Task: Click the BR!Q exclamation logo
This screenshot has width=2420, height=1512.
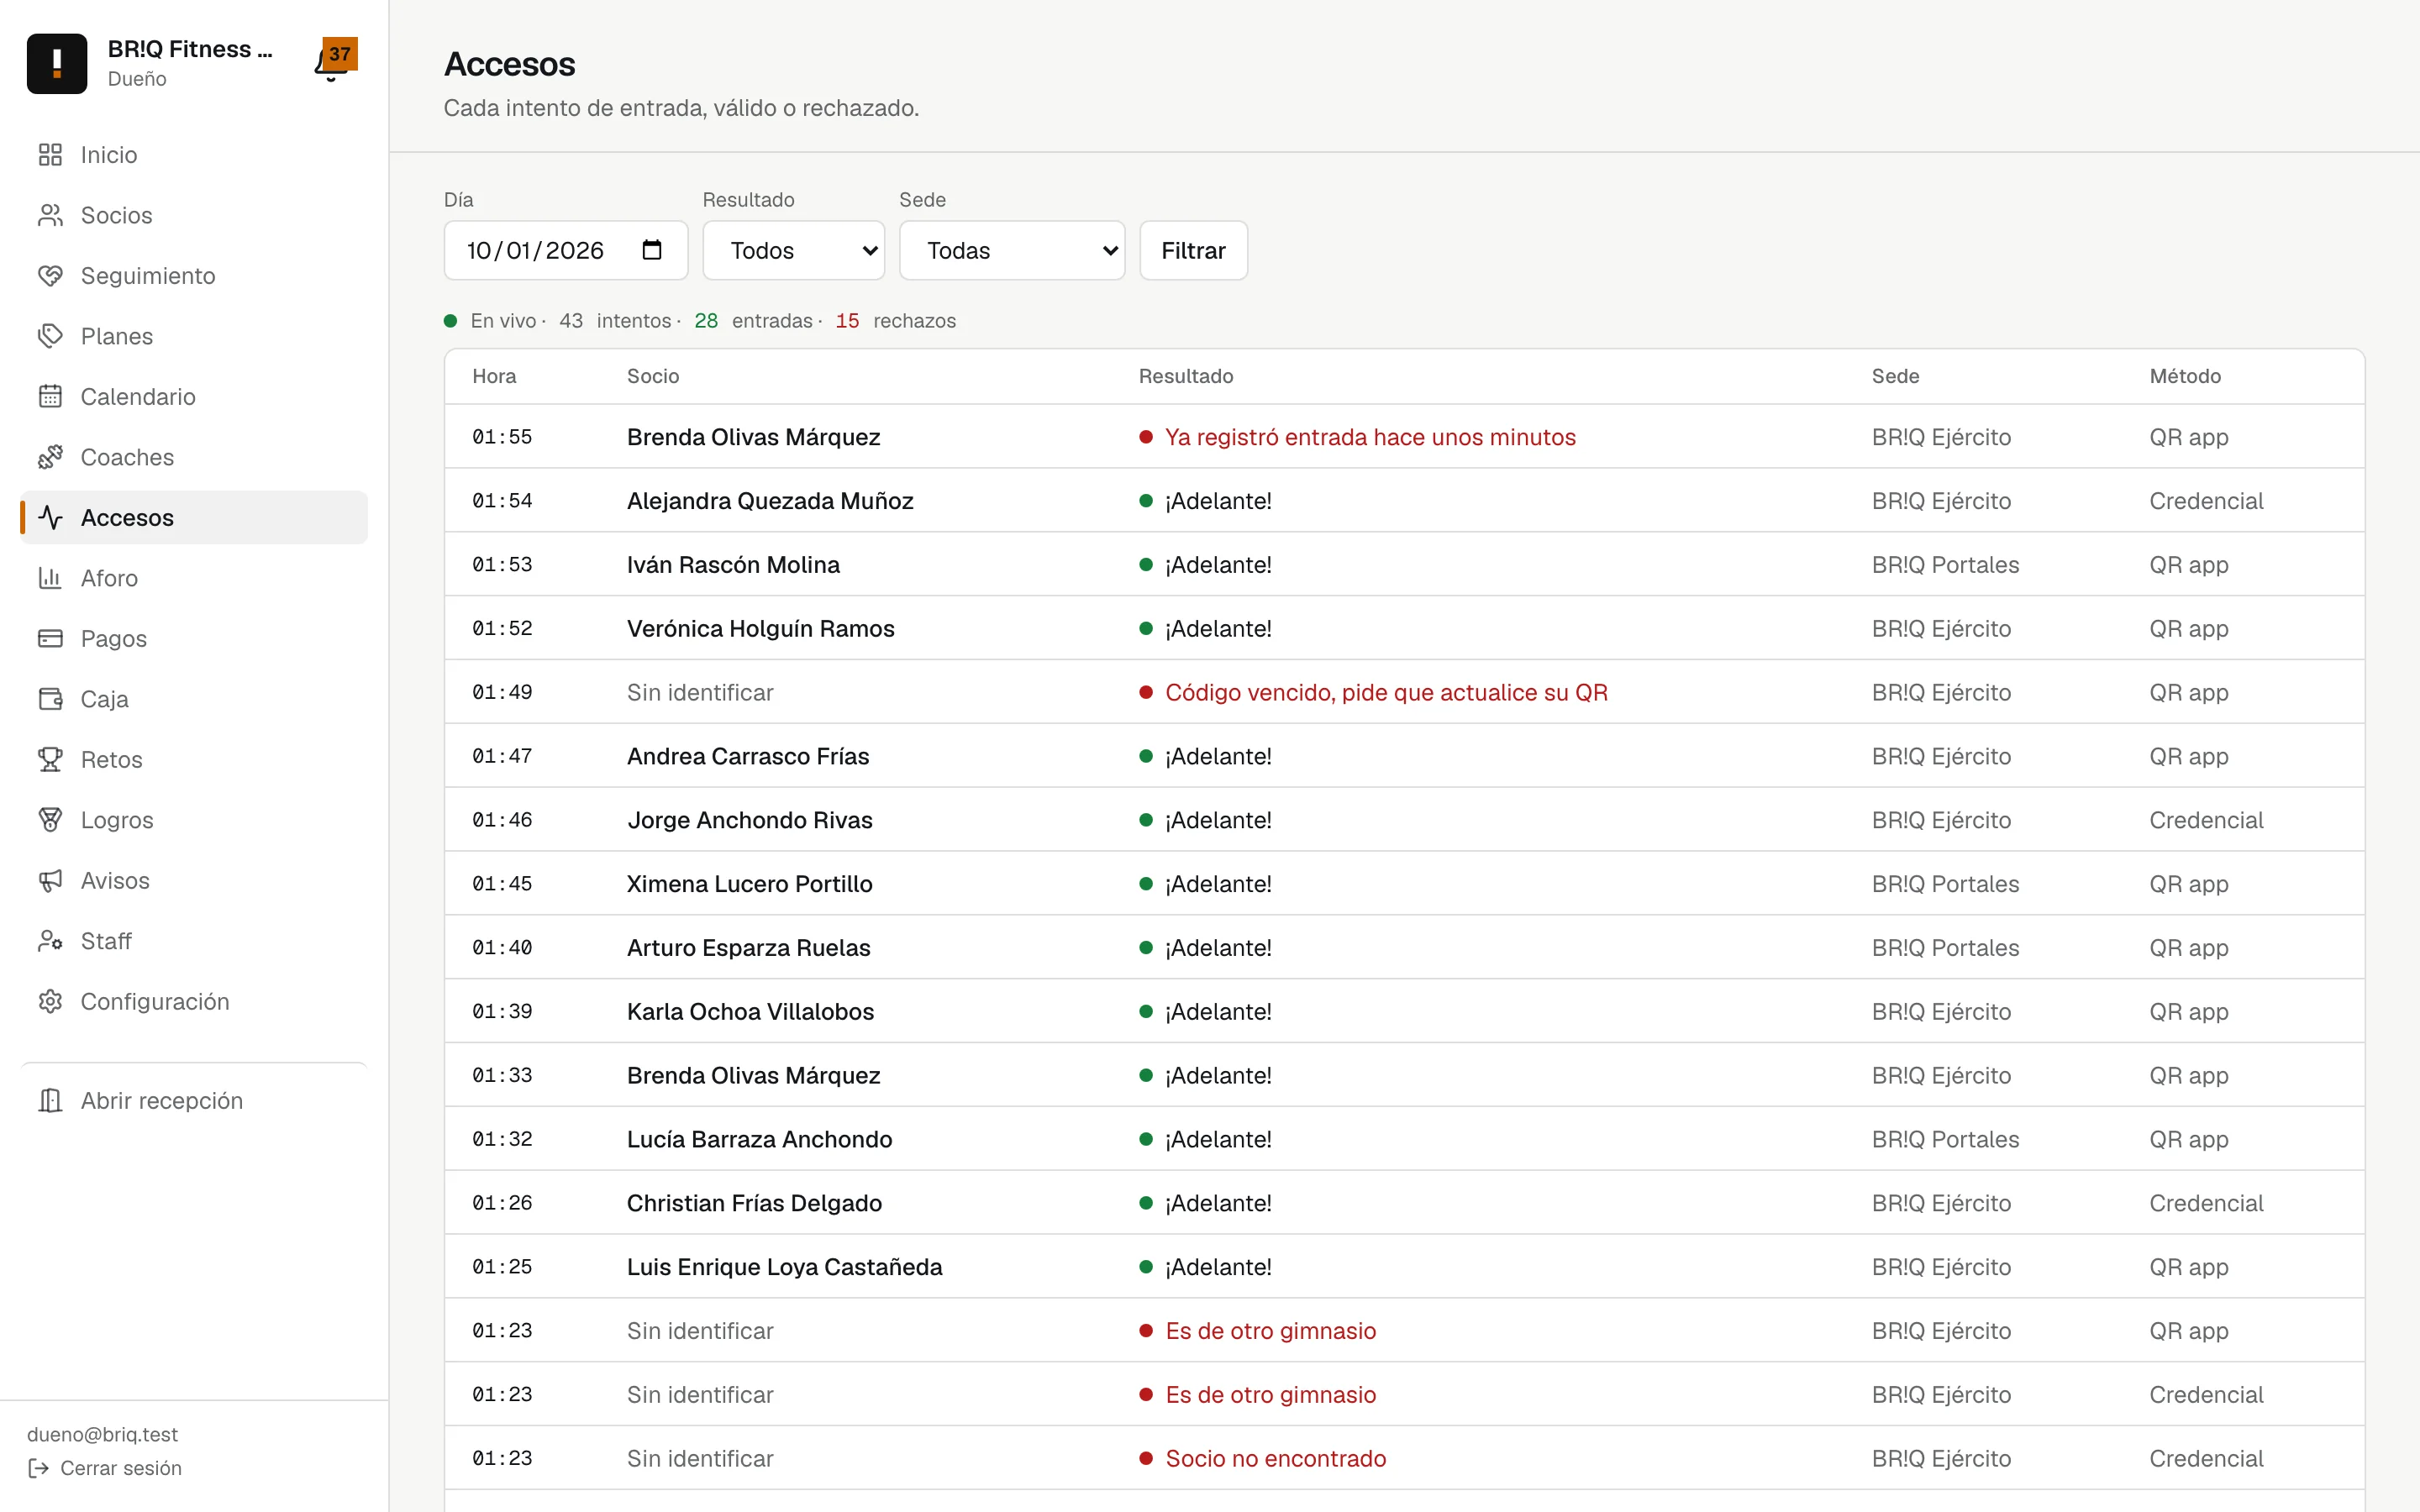Action: click(57, 63)
